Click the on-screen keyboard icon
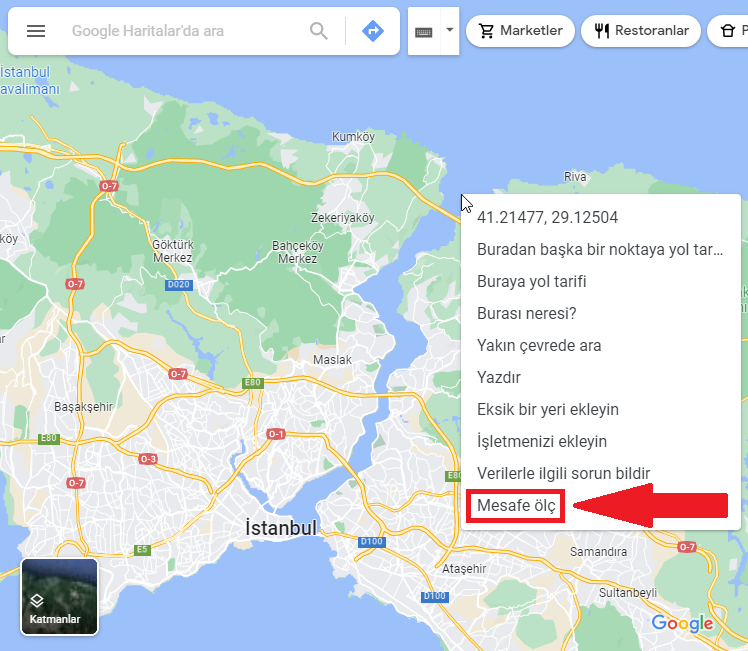Screen dimensions: 748x651 point(424,32)
